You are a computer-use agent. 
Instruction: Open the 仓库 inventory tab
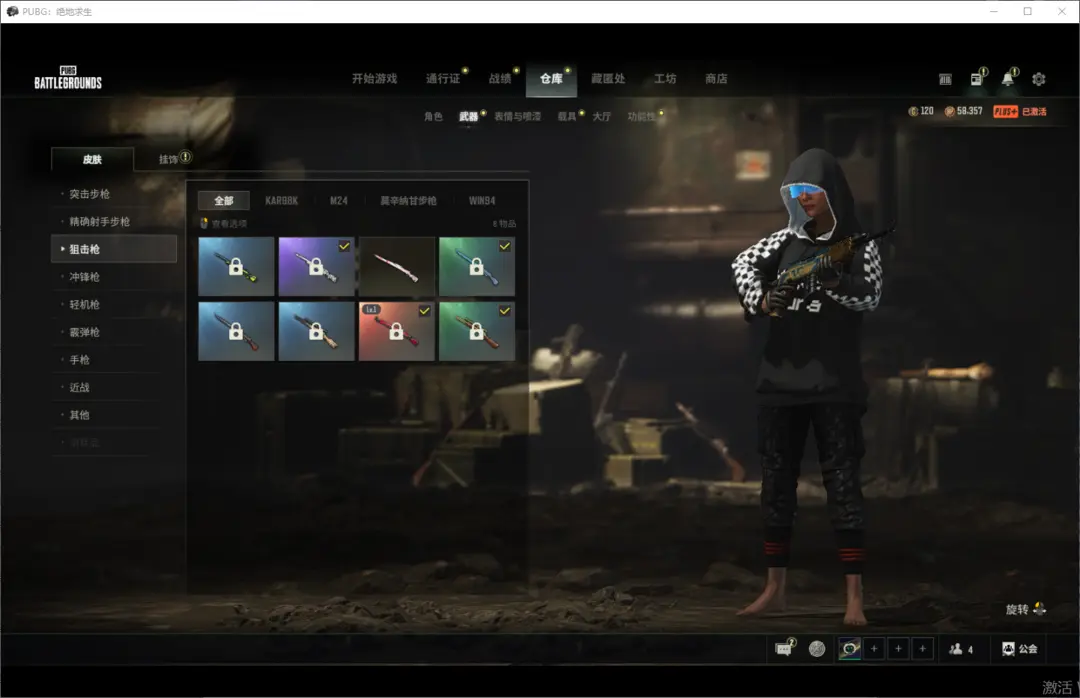(x=551, y=80)
